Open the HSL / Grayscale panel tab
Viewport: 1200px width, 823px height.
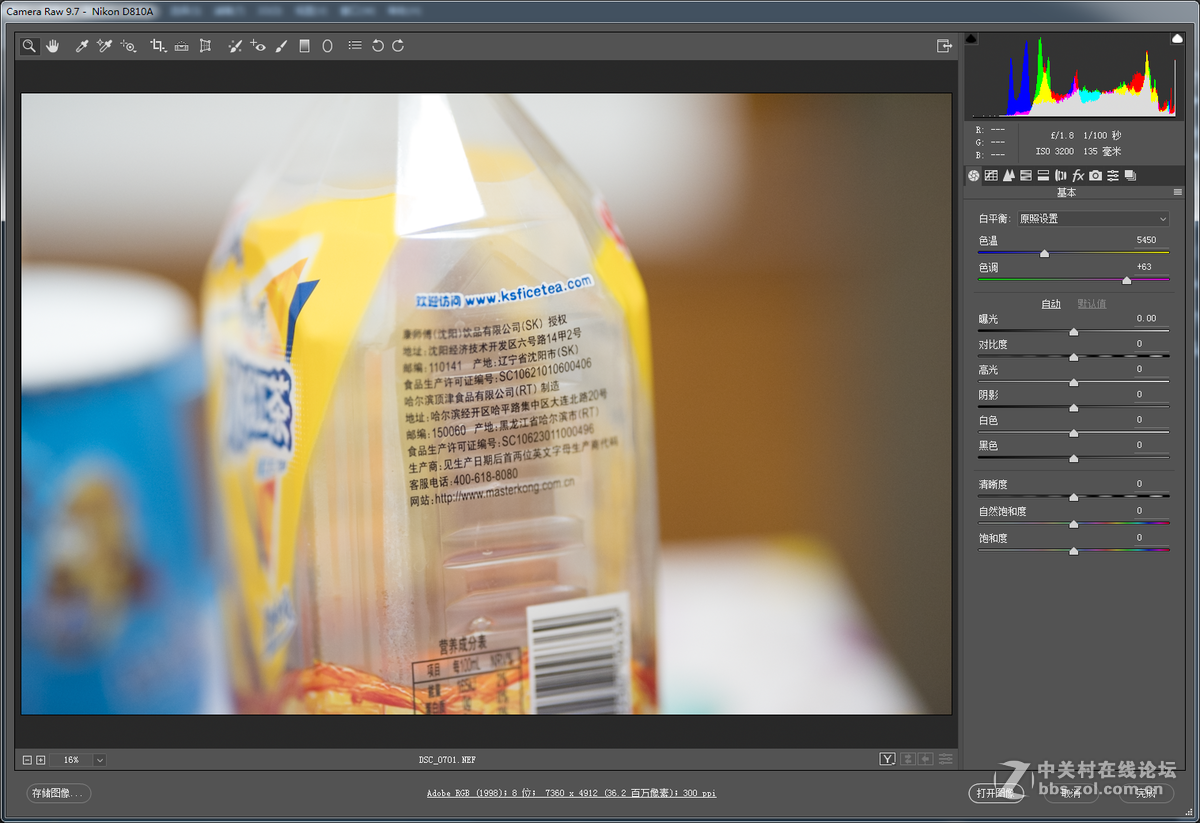[x=1026, y=176]
